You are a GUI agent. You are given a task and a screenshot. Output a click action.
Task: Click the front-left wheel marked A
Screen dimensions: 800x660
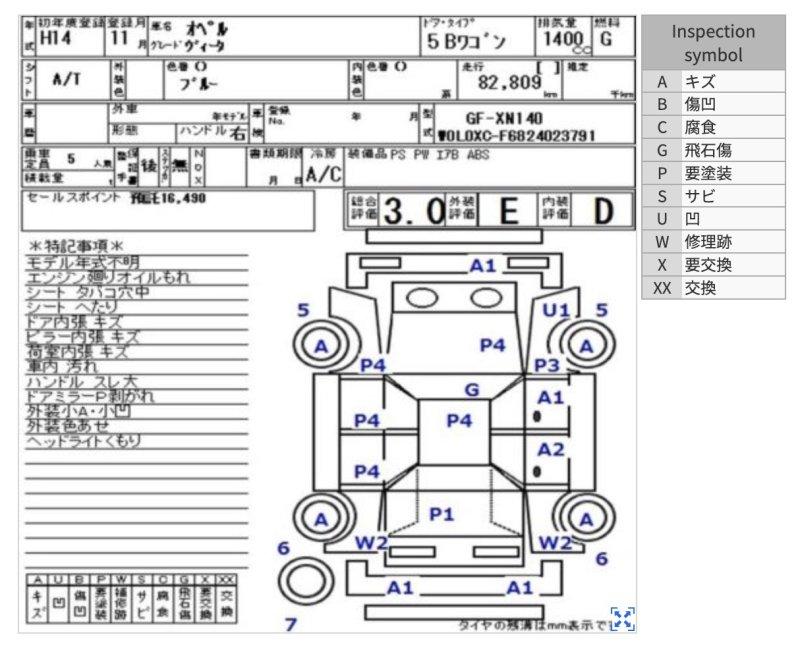[322, 346]
